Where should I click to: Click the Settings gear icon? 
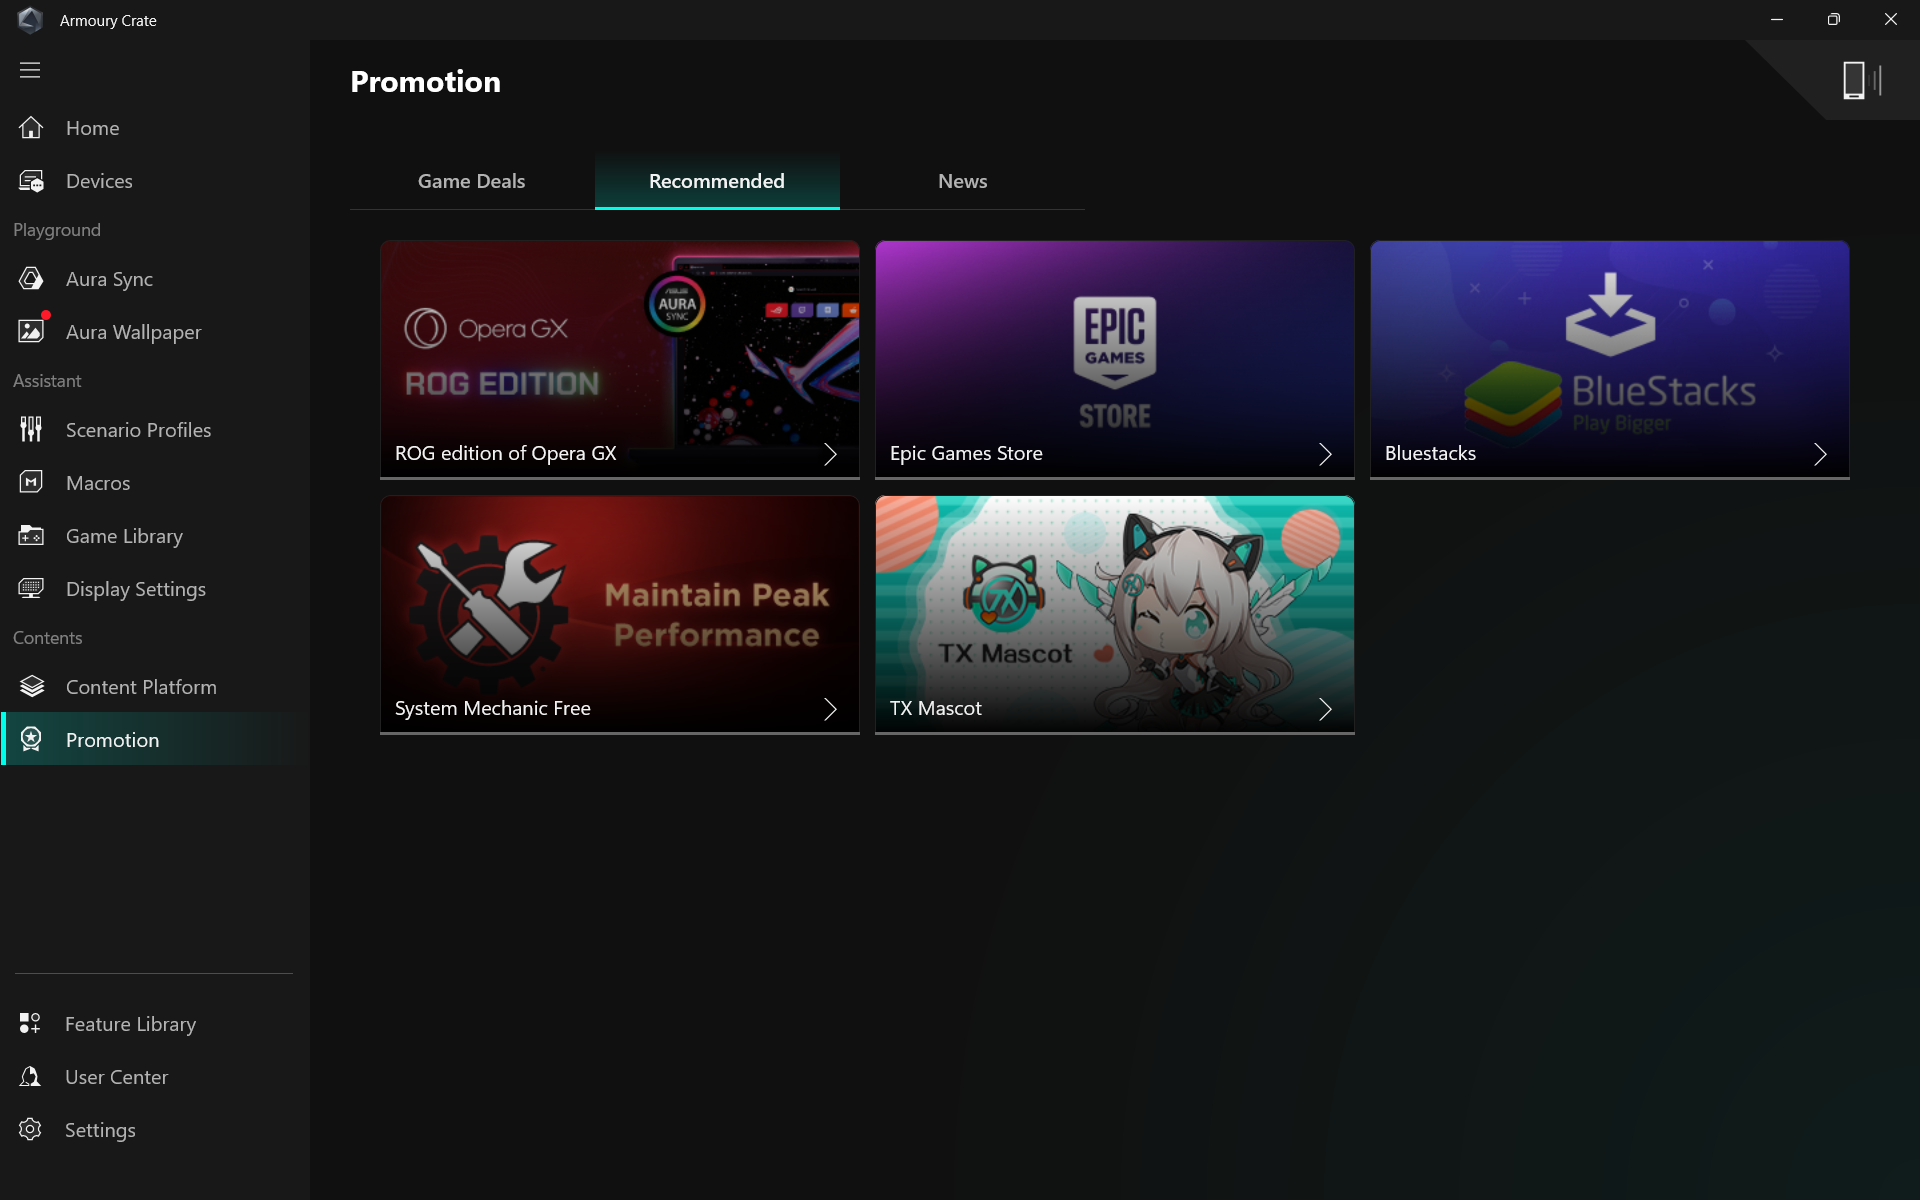[30, 1130]
